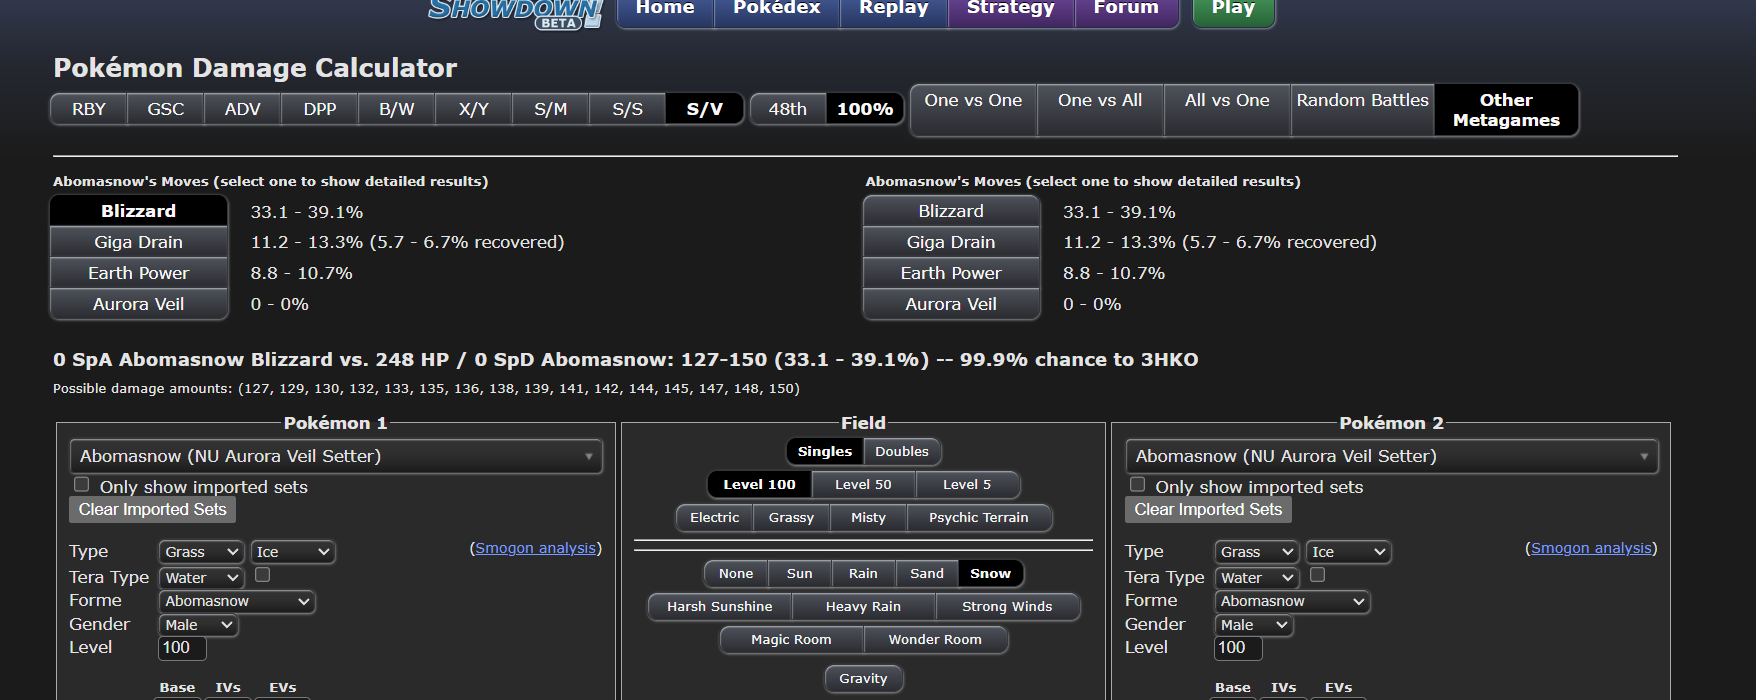
Task: Open Pokémon 2 Tera Type dropdown
Action: click(1257, 578)
